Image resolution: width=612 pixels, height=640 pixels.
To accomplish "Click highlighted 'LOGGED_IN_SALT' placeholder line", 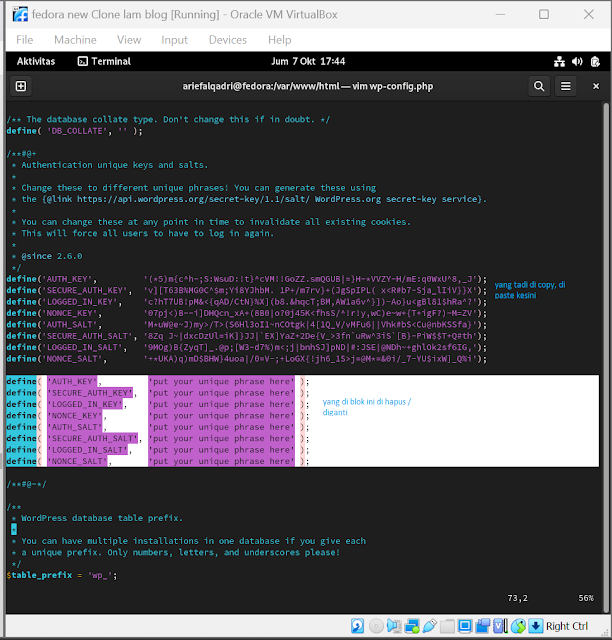I will tap(158, 450).
